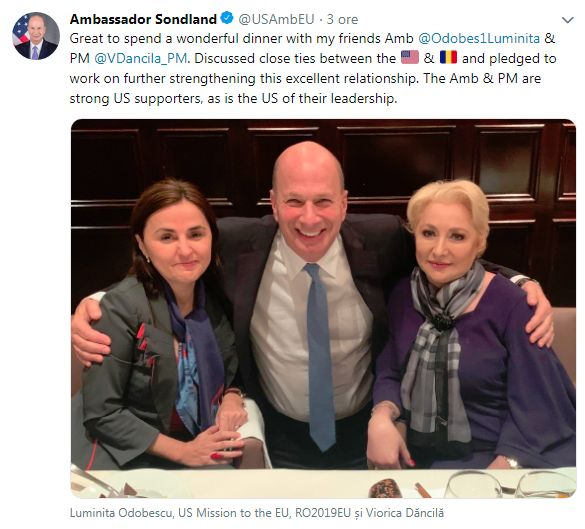Click the brunette woman in the photo
The image size is (585, 529).
click(160, 325)
